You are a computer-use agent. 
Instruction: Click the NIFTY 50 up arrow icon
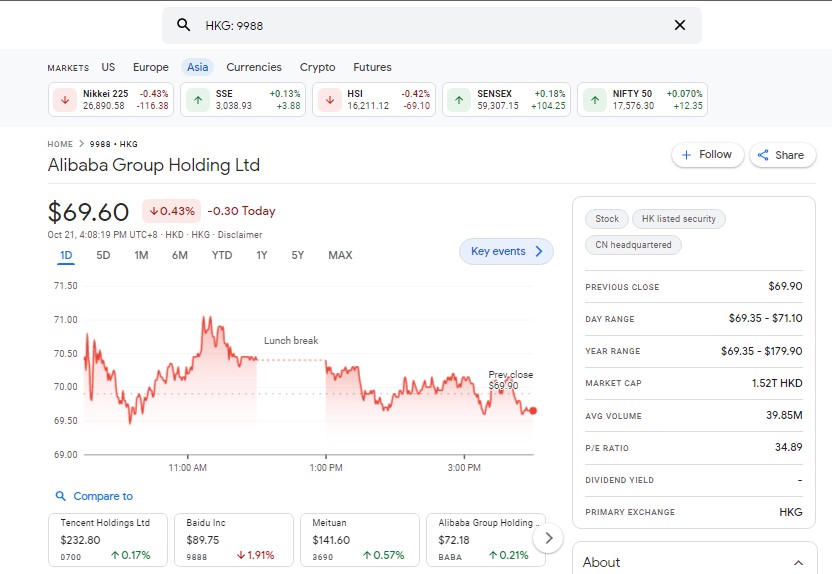[x=595, y=100]
